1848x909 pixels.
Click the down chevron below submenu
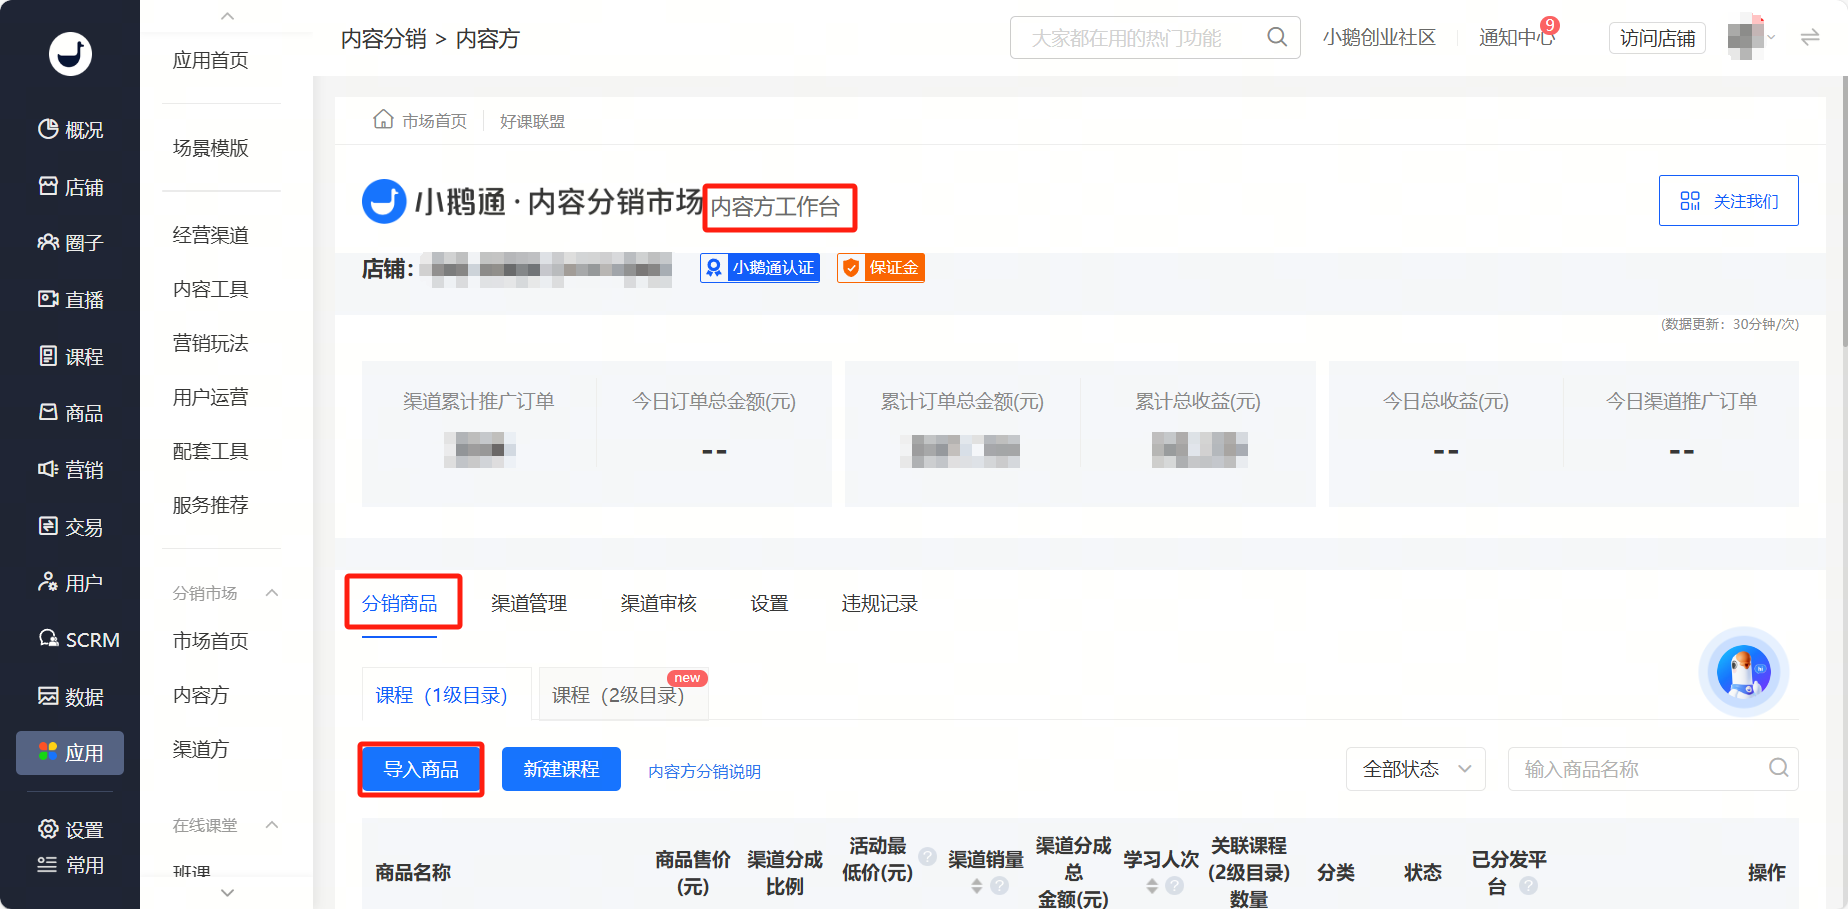click(x=227, y=893)
